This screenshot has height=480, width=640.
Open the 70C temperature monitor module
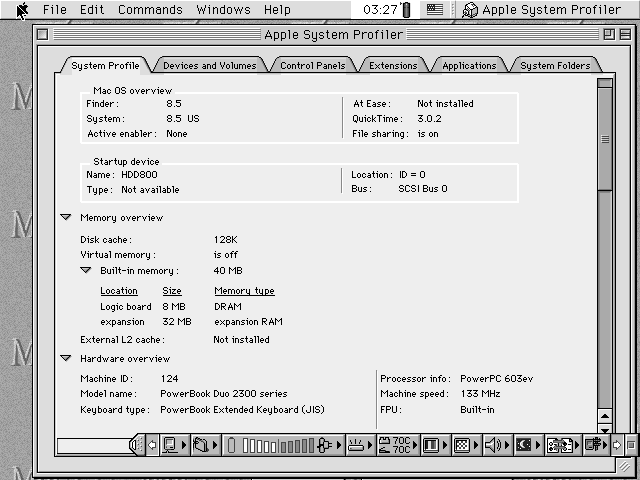(398, 445)
